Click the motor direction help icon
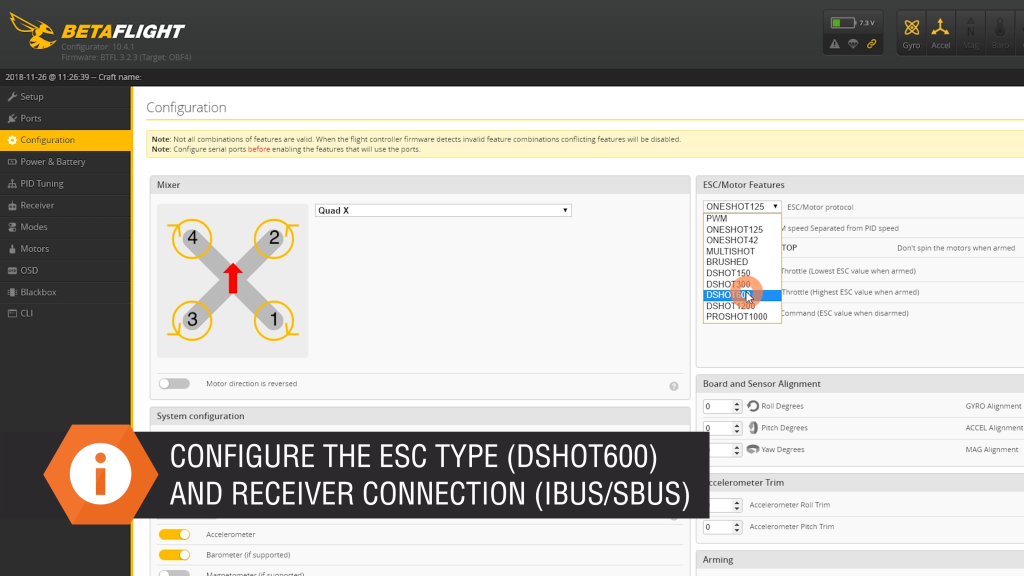The width and height of the screenshot is (1024, 576). [x=674, y=386]
